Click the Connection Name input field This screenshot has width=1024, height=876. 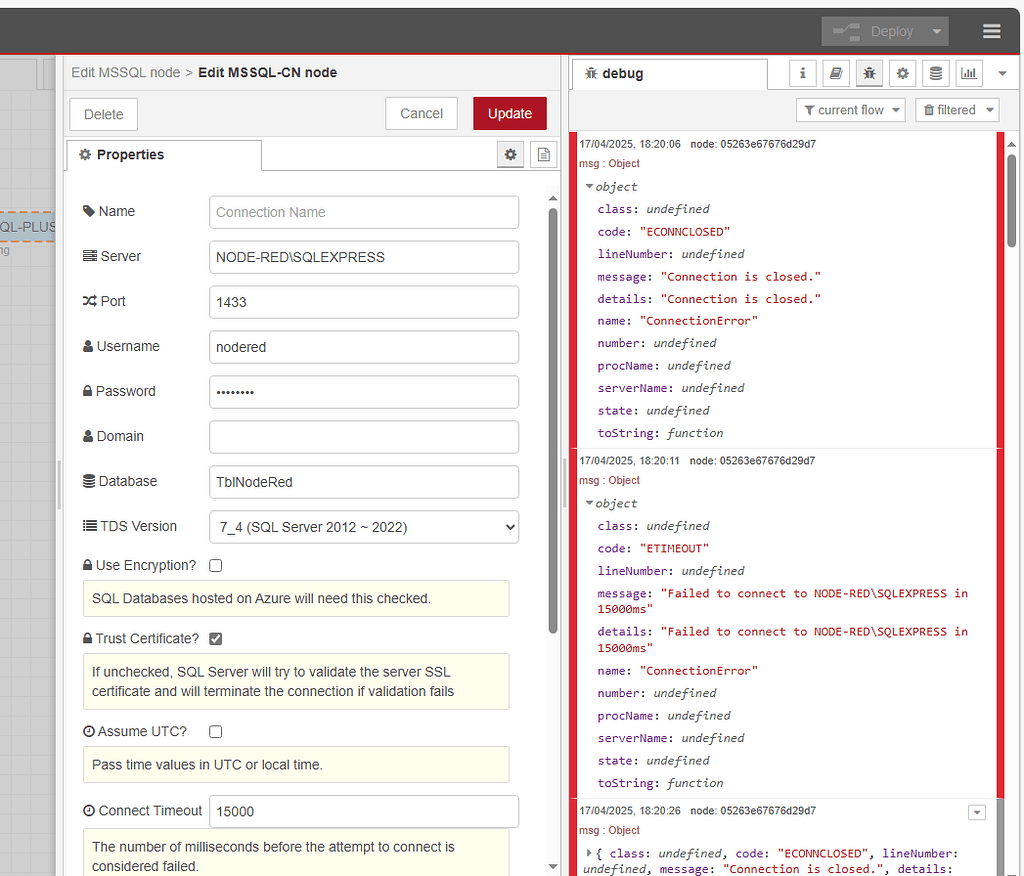(363, 212)
